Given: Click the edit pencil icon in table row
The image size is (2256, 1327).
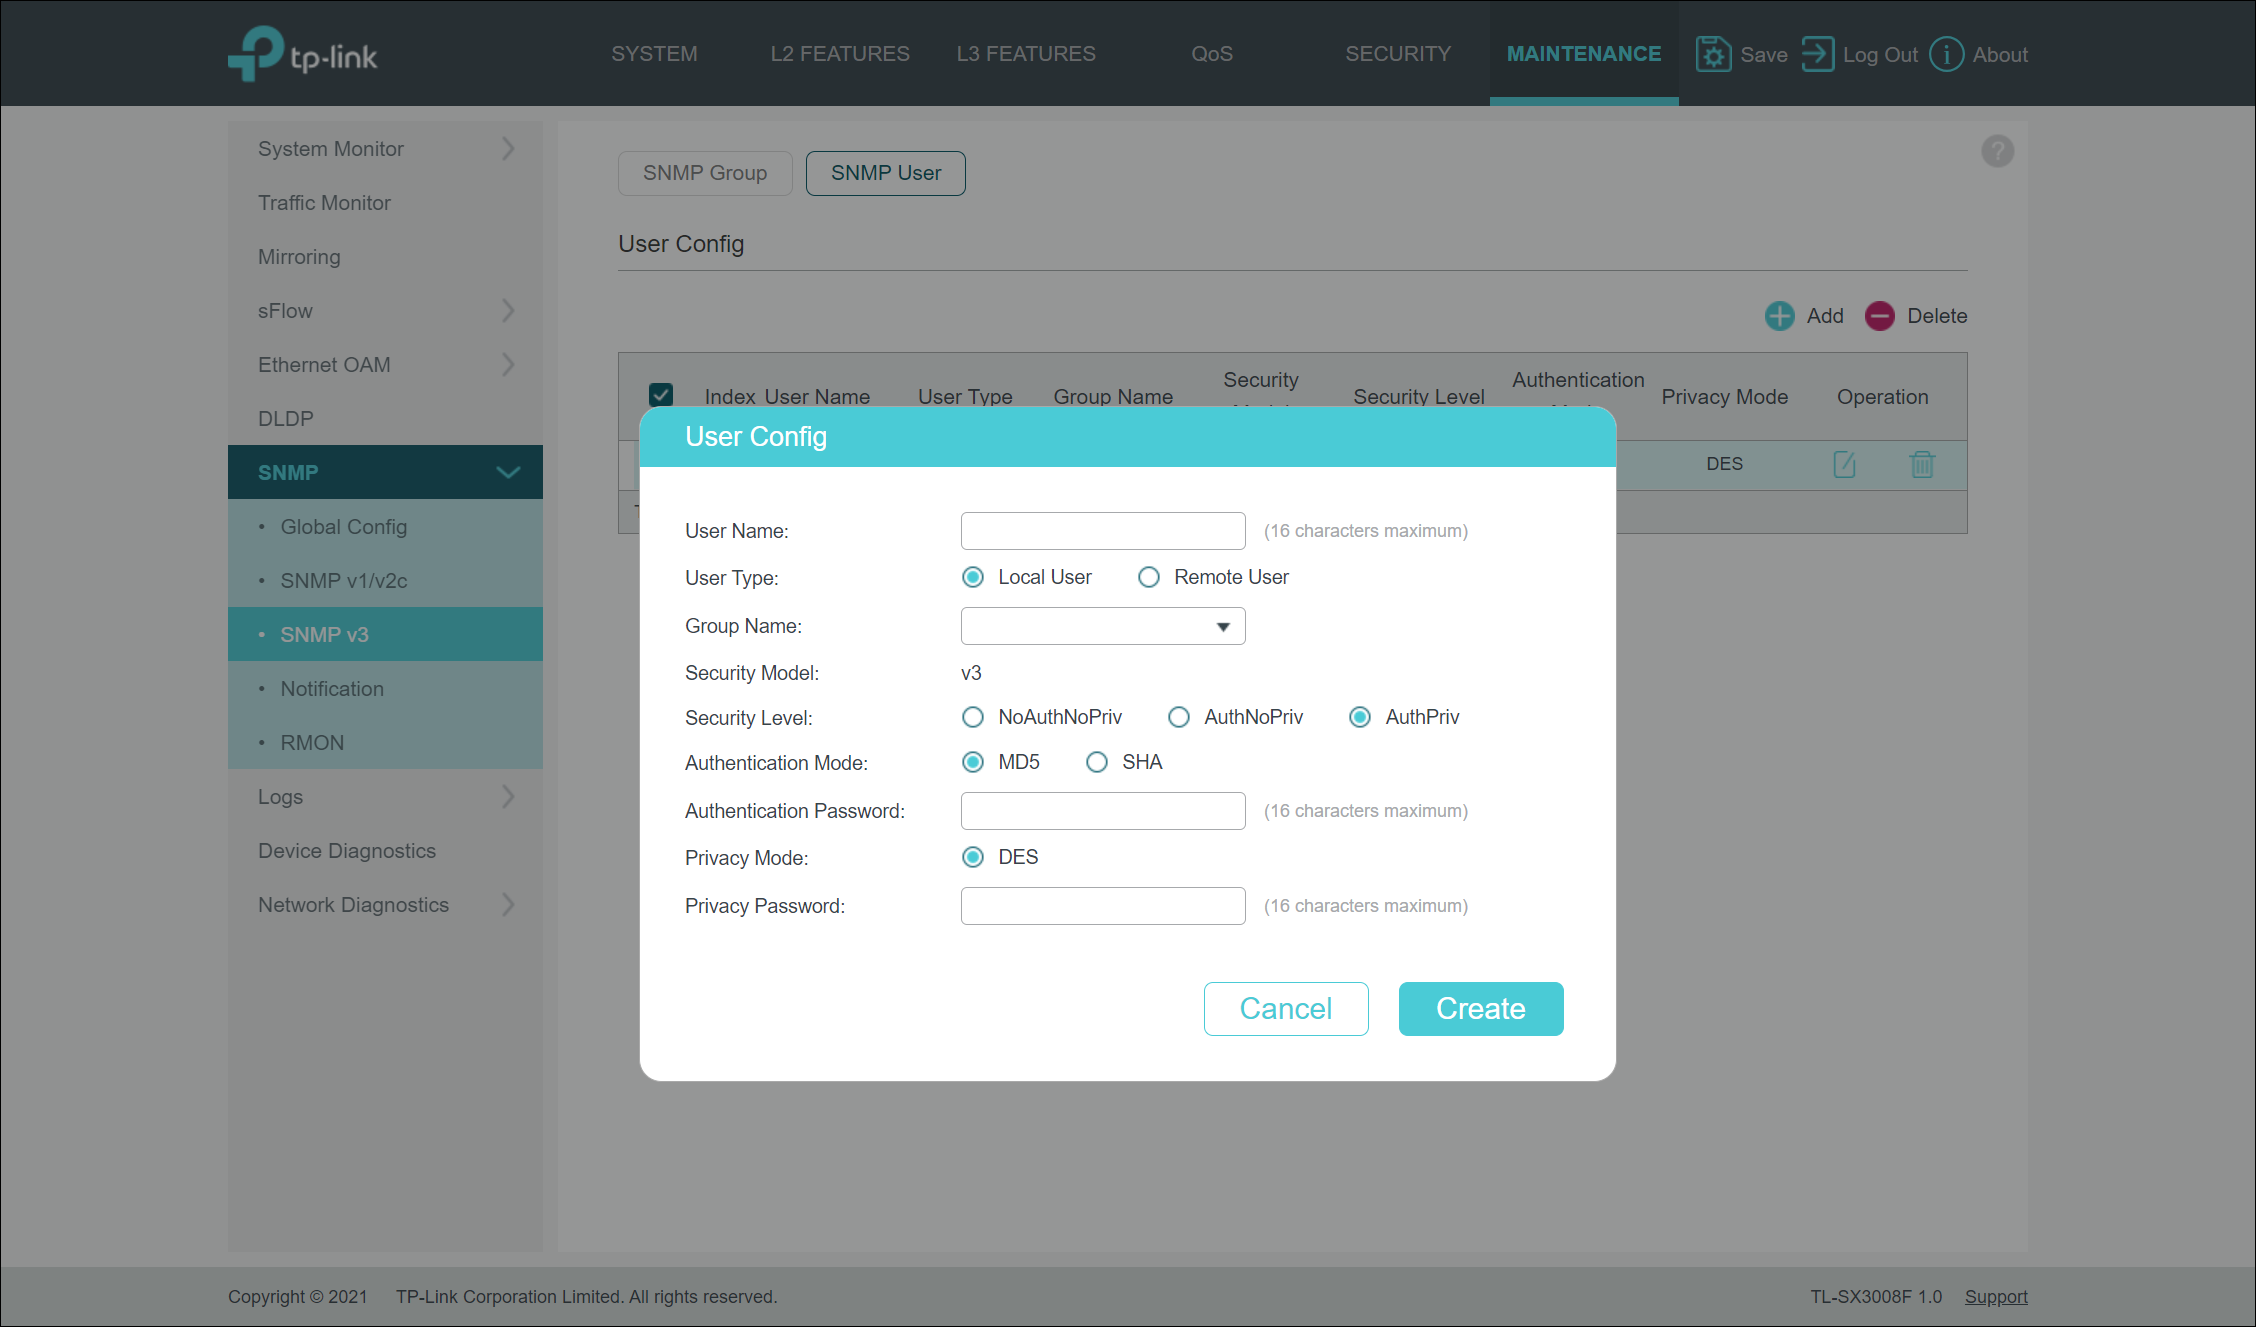Looking at the screenshot, I should point(1844,464).
